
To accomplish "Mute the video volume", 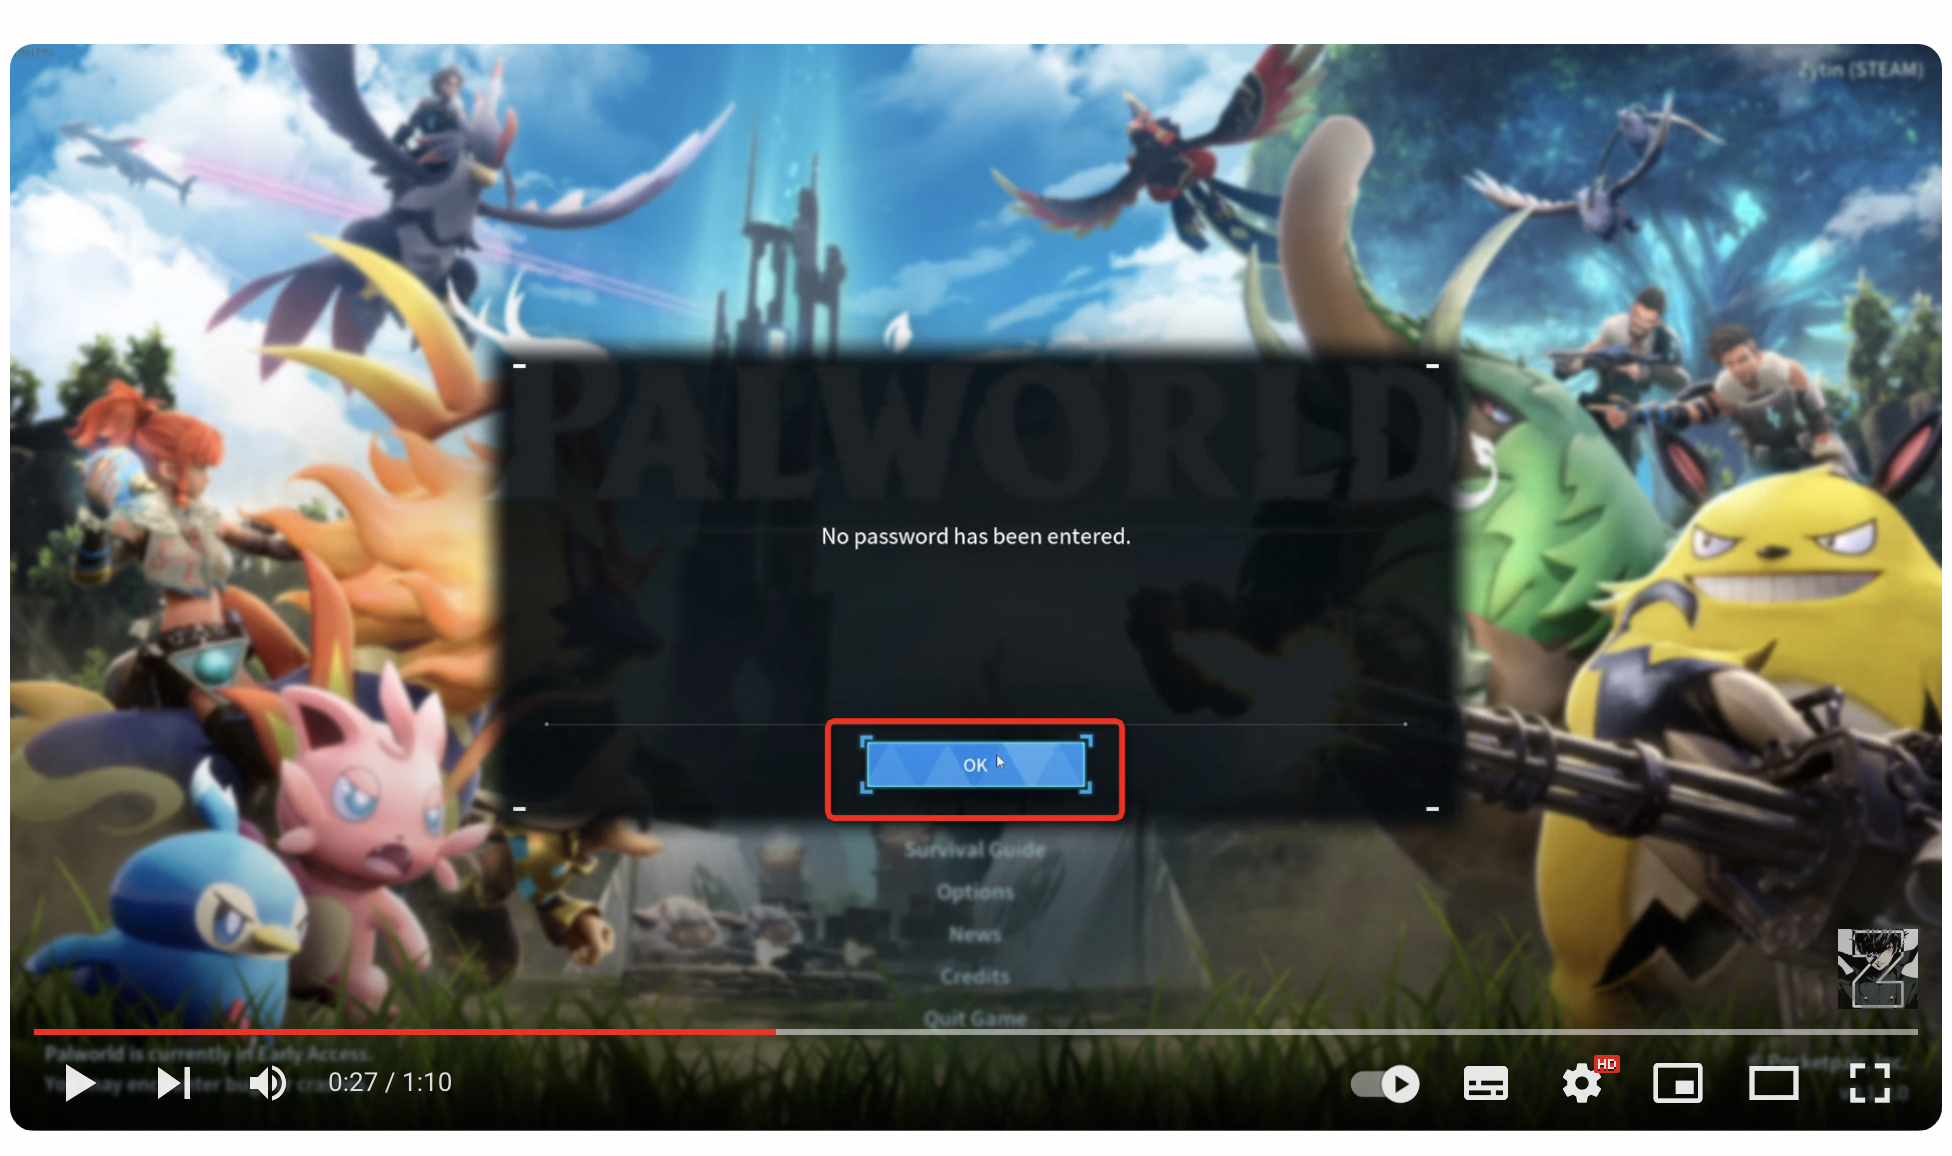I will click(x=267, y=1083).
